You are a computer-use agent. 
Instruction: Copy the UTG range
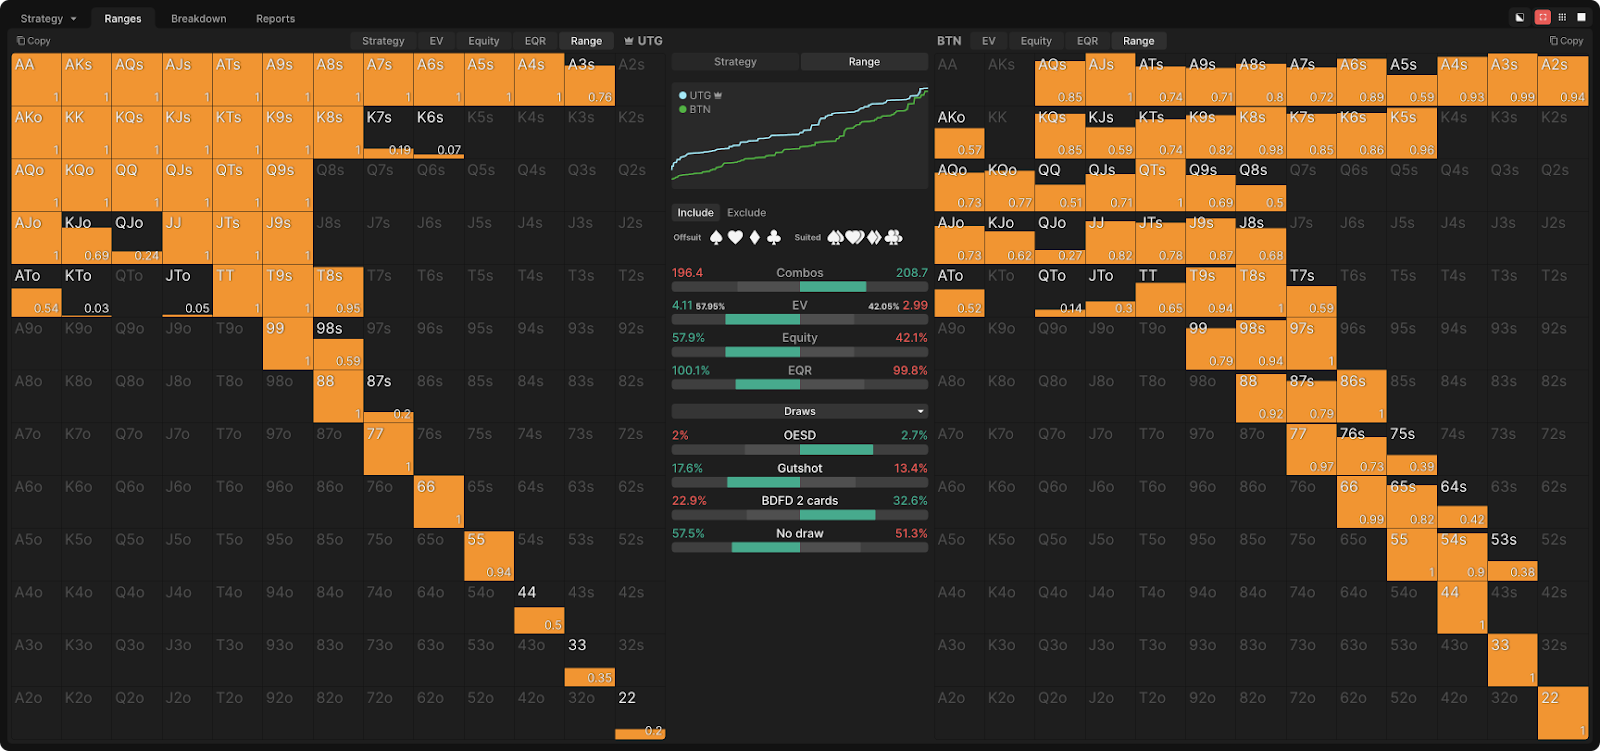tap(34, 41)
